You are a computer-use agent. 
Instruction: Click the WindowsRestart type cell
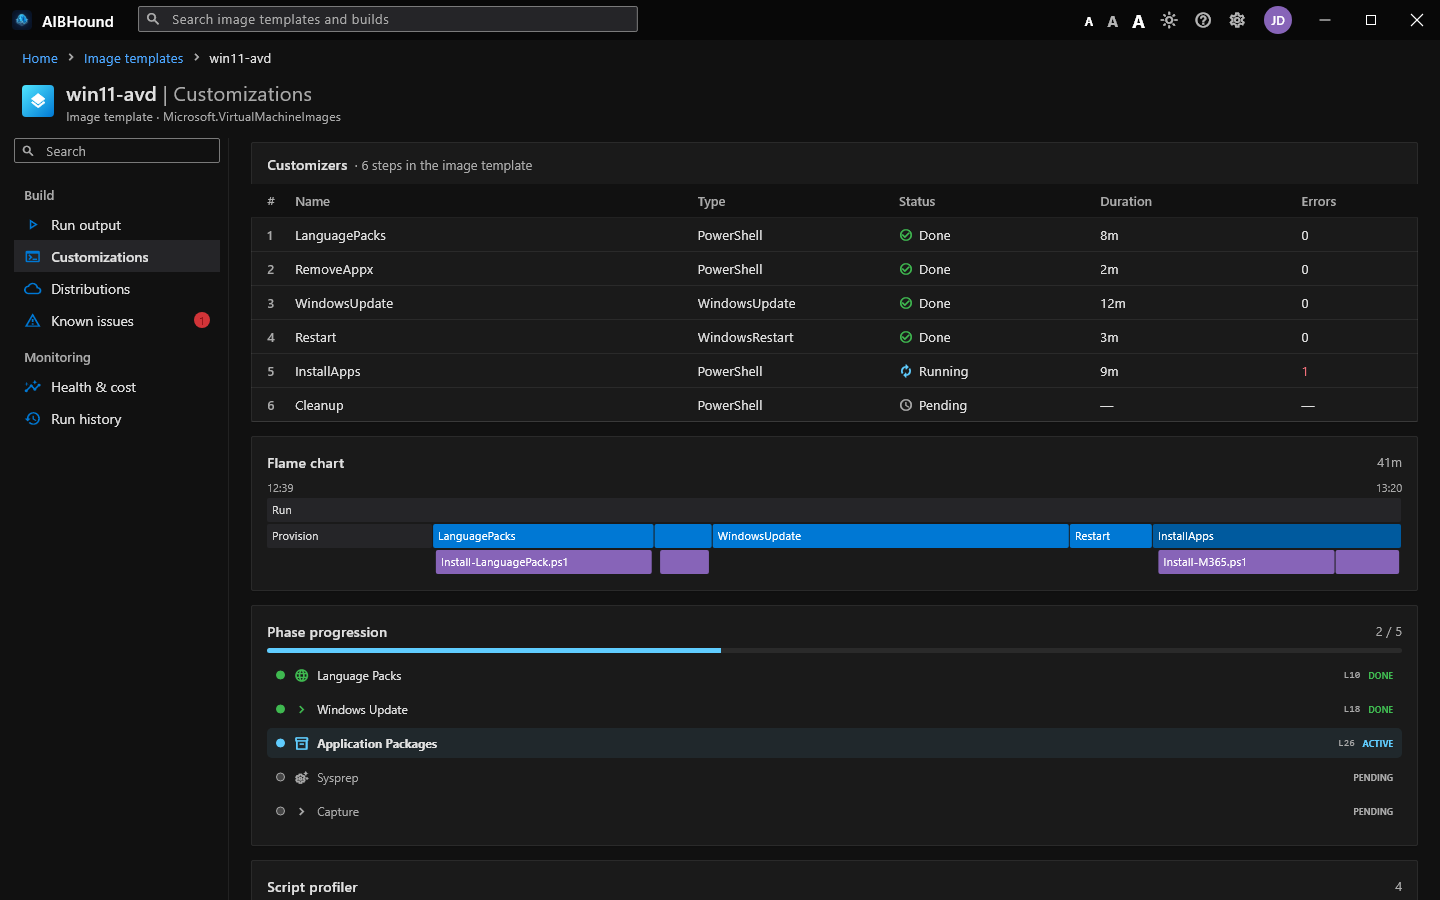[x=745, y=337]
